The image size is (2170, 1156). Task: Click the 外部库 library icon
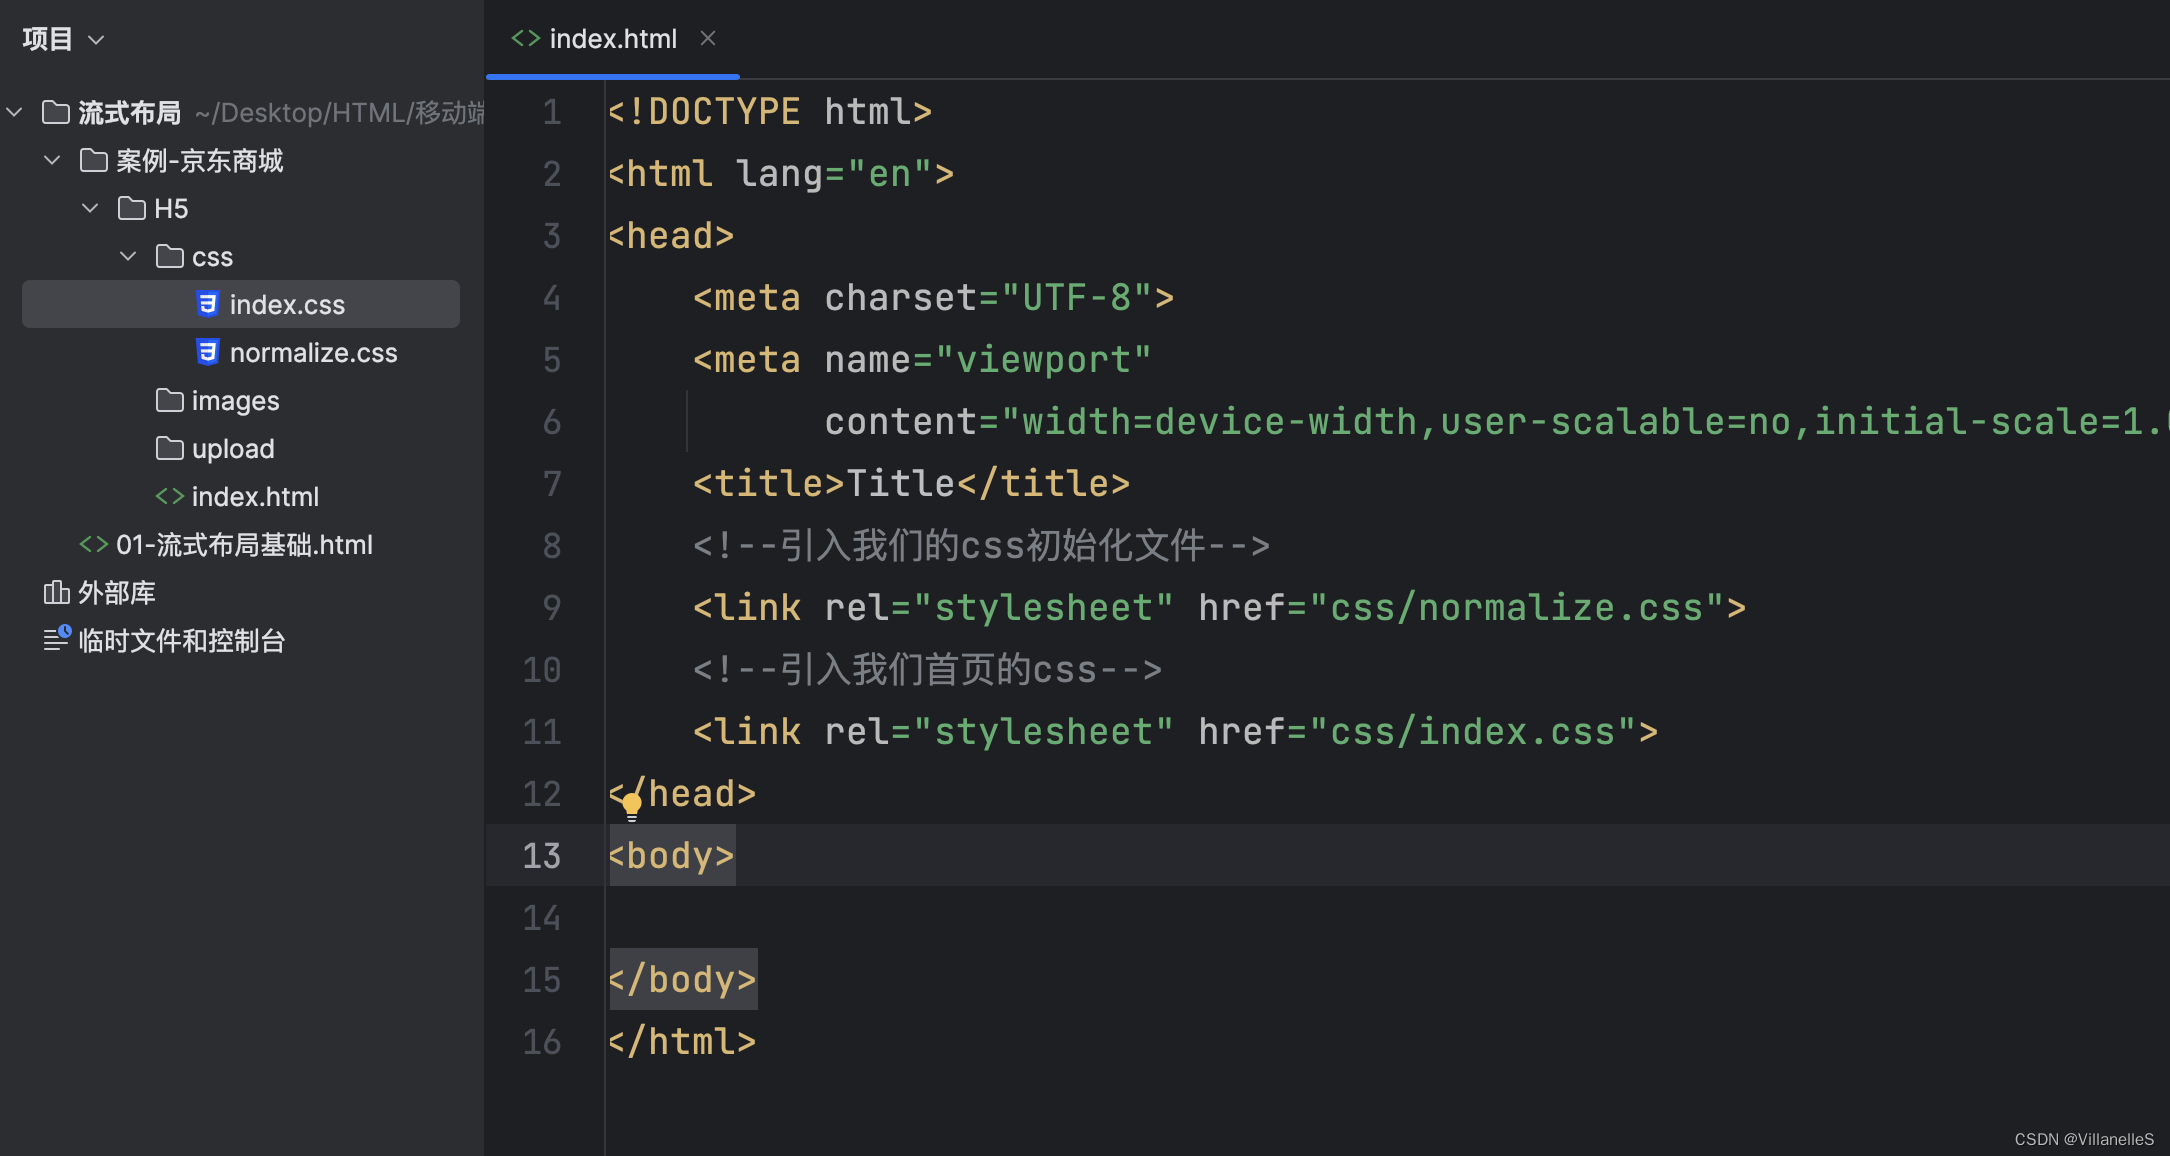[56, 592]
